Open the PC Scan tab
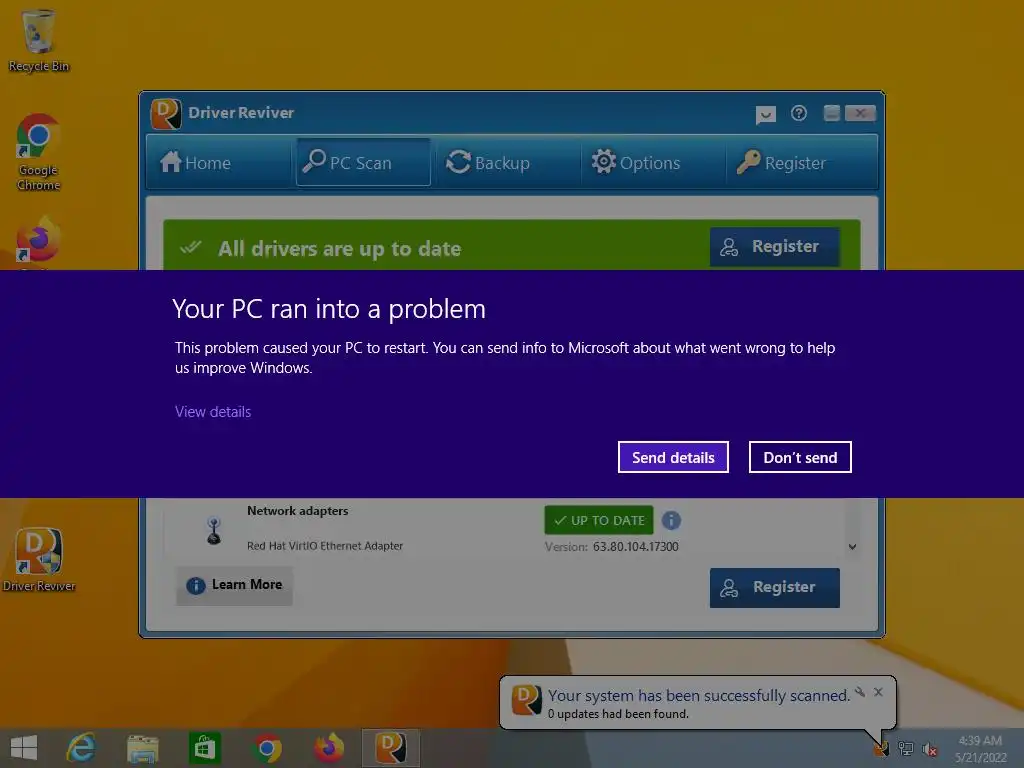The image size is (1024, 768). (363, 162)
